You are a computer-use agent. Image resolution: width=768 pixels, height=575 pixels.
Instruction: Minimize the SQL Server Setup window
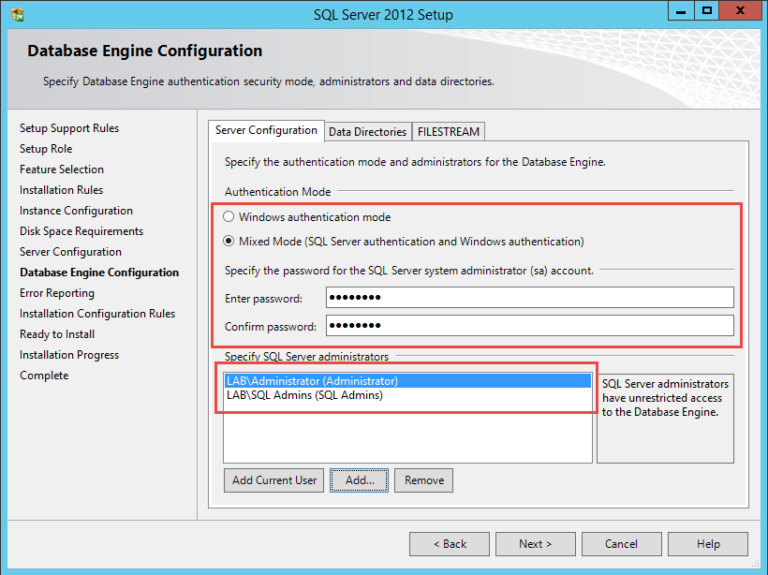[x=679, y=12]
